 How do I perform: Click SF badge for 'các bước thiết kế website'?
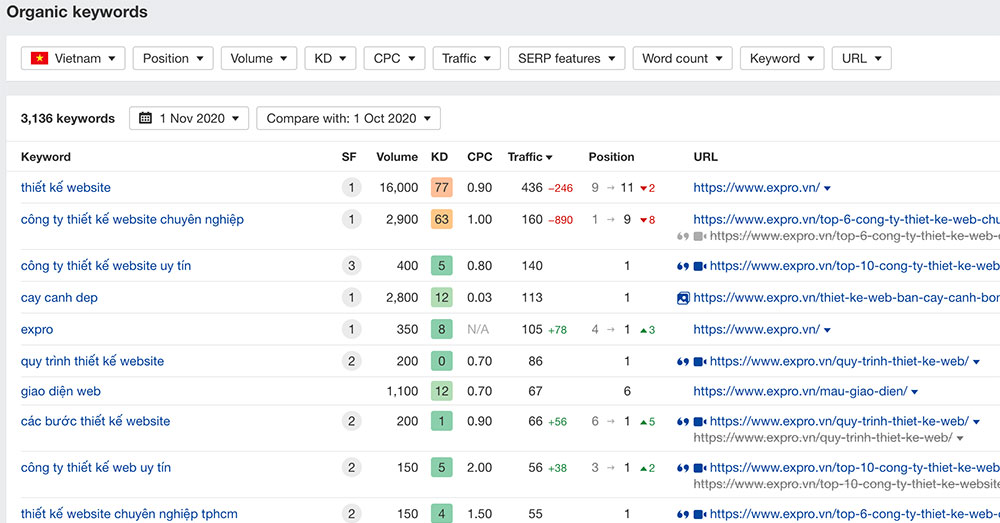pyautogui.click(x=351, y=421)
